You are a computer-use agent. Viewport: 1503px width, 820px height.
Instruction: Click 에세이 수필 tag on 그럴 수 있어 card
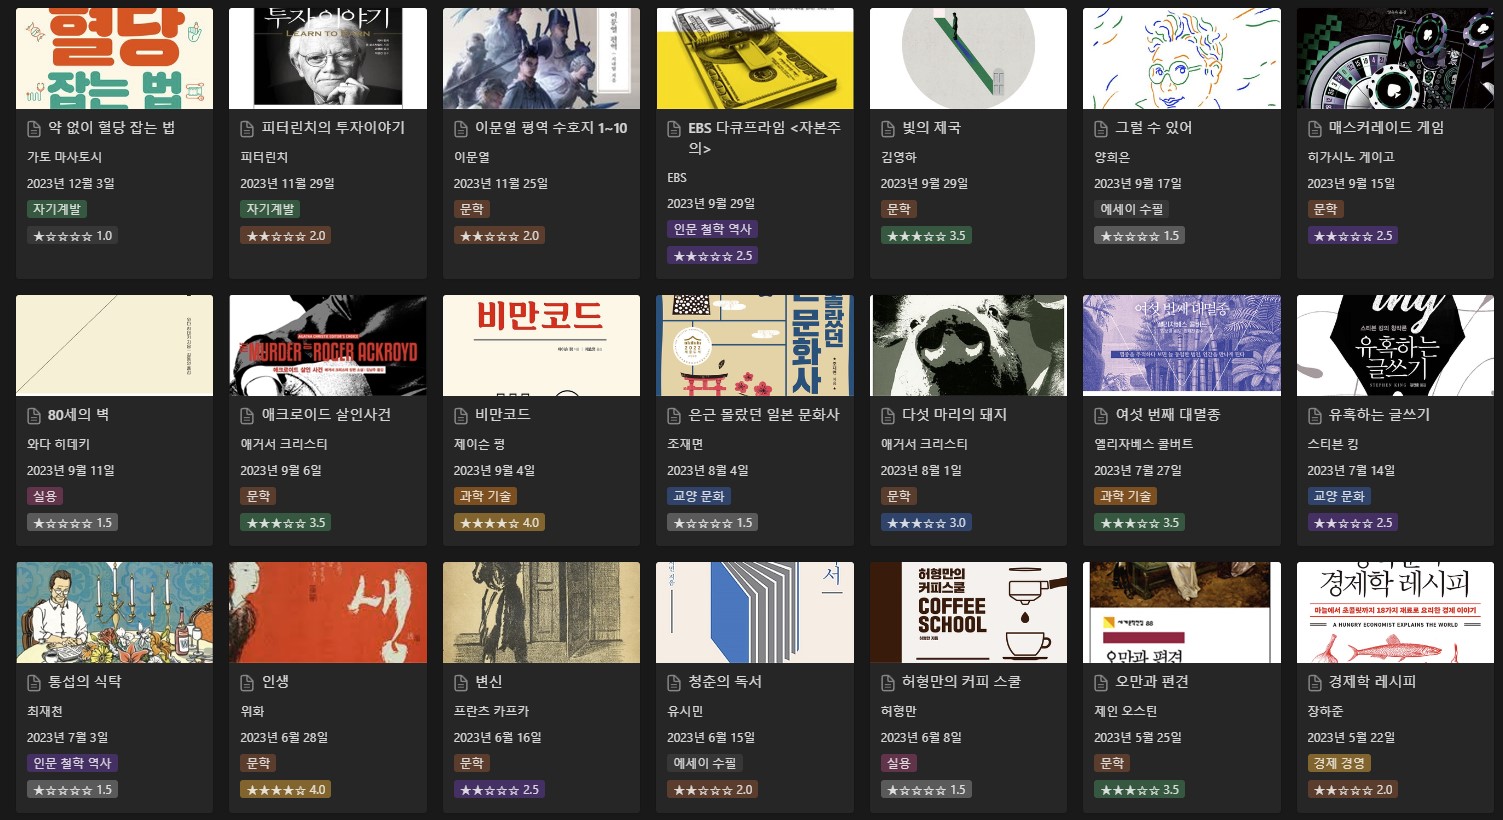point(1132,209)
